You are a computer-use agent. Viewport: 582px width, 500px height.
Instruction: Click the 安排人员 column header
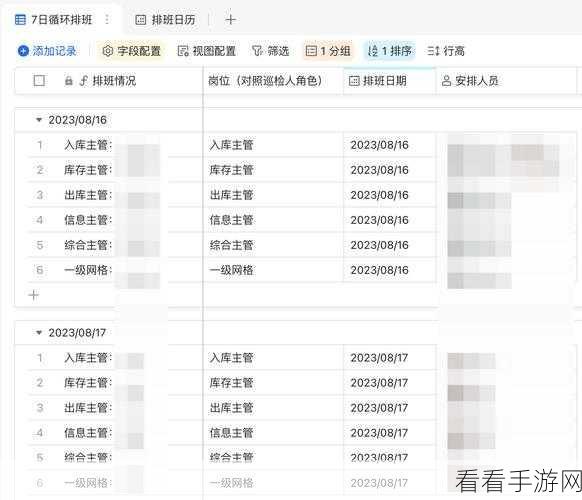tap(506, 81)
